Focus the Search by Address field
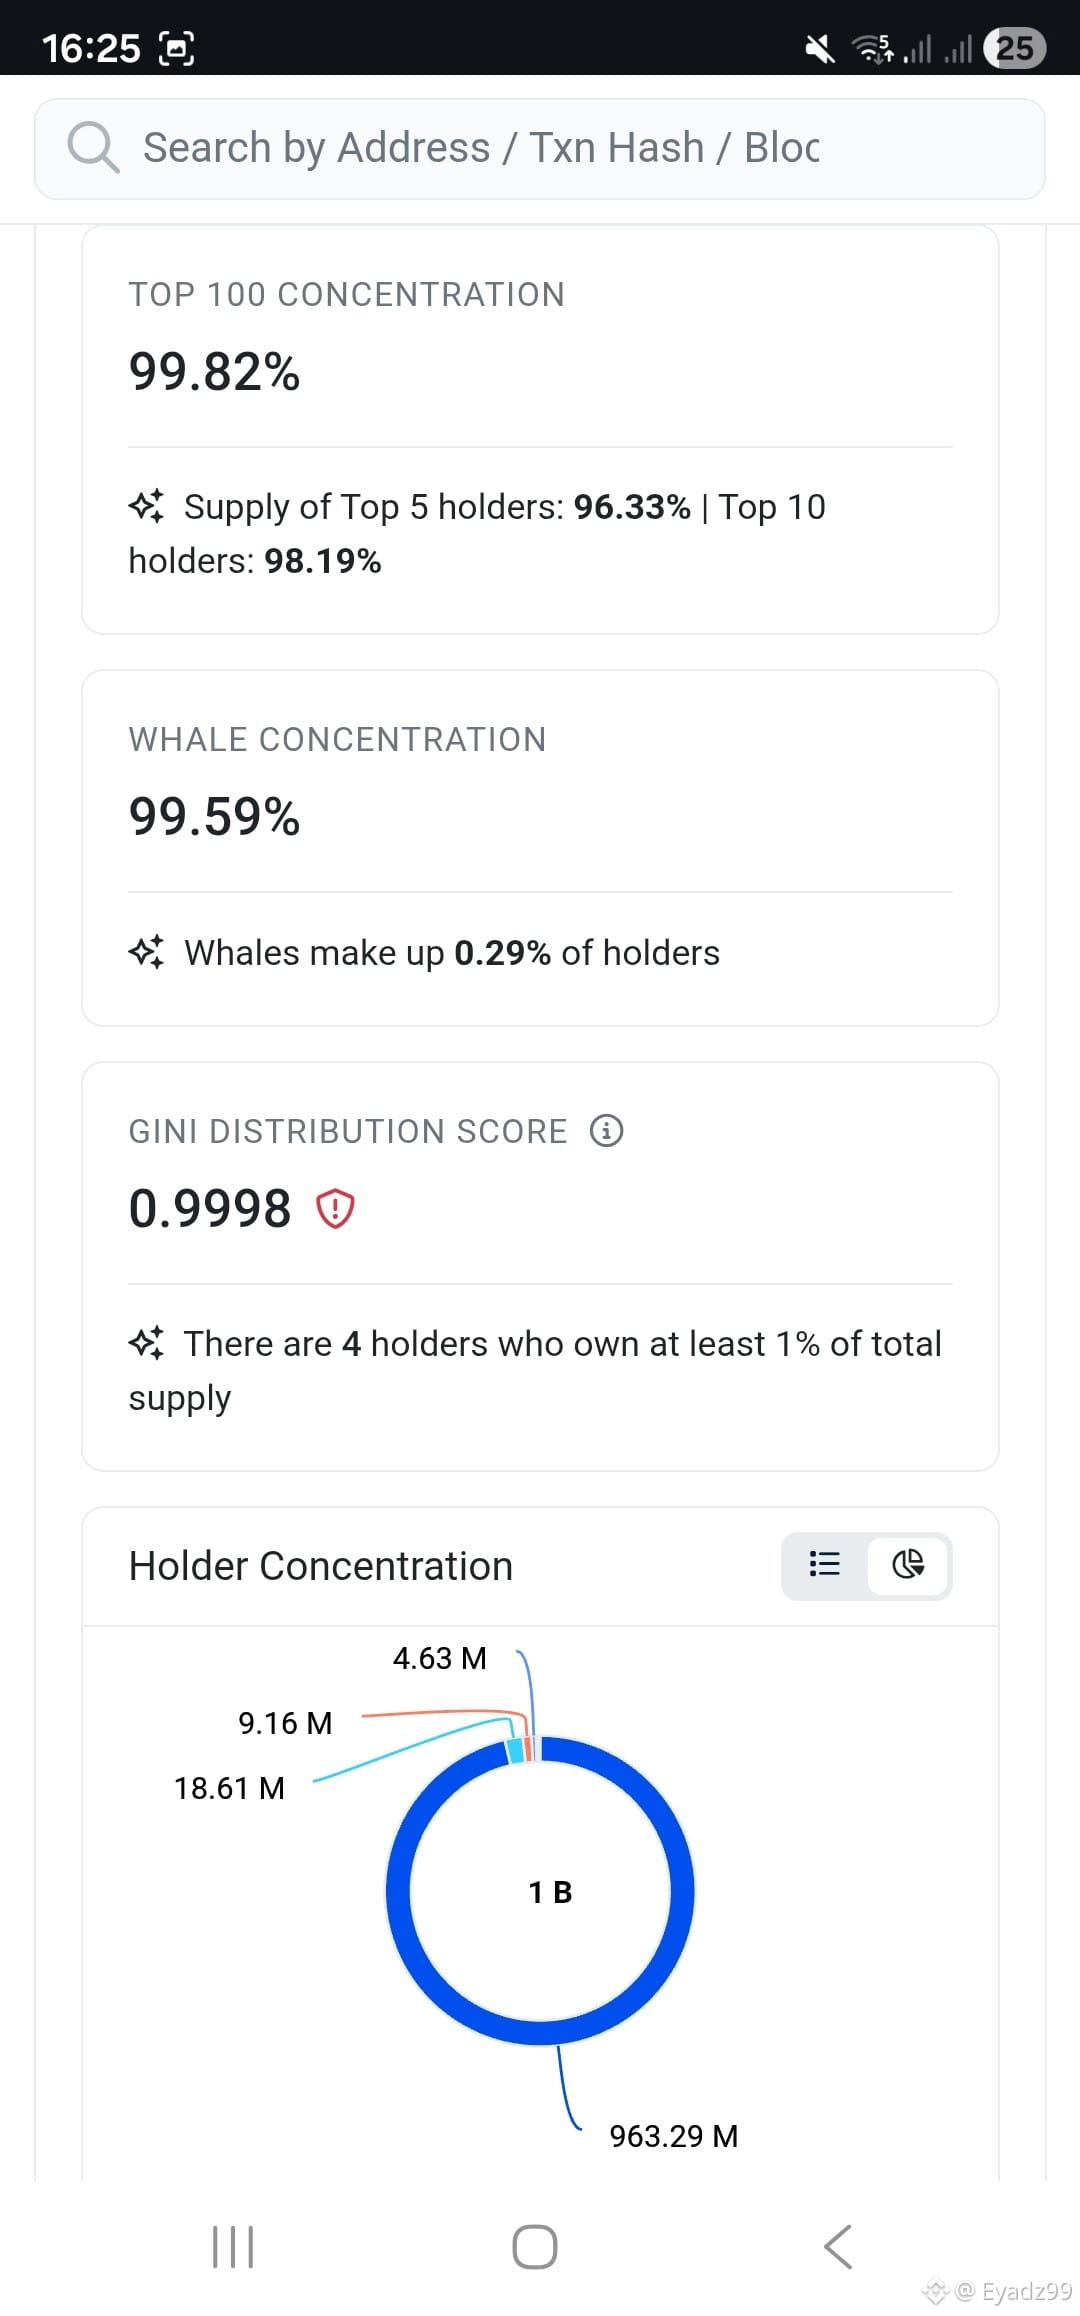This screenshot has height=2316, width=1080. (x=540, y=148)
